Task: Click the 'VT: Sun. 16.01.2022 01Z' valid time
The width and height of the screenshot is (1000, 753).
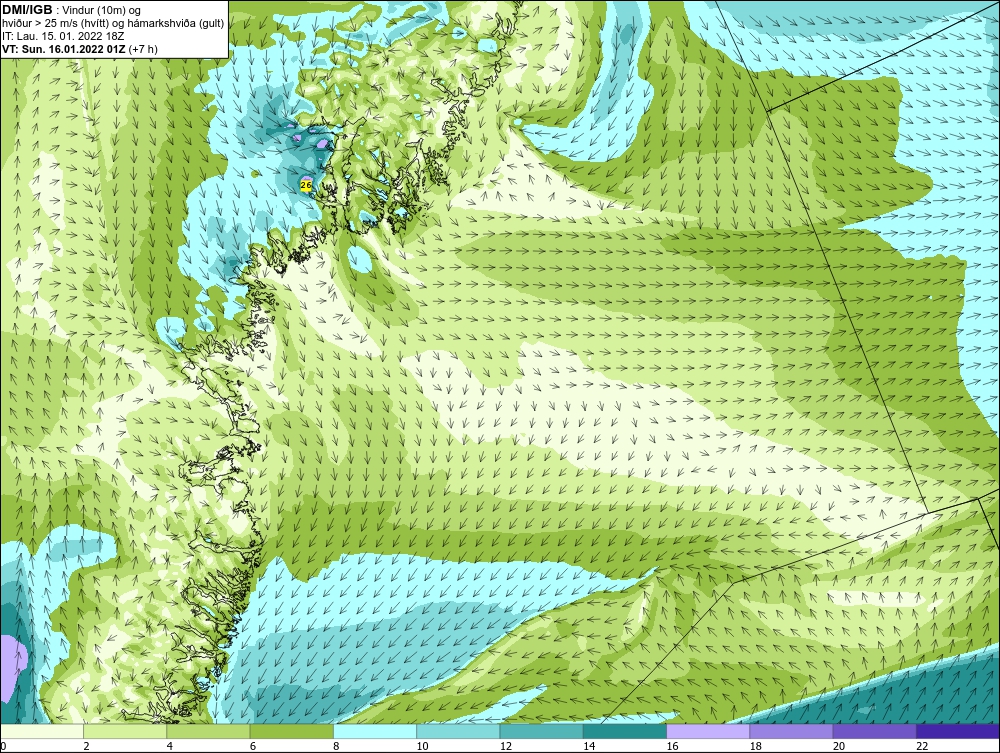Action: pos(64,49)
